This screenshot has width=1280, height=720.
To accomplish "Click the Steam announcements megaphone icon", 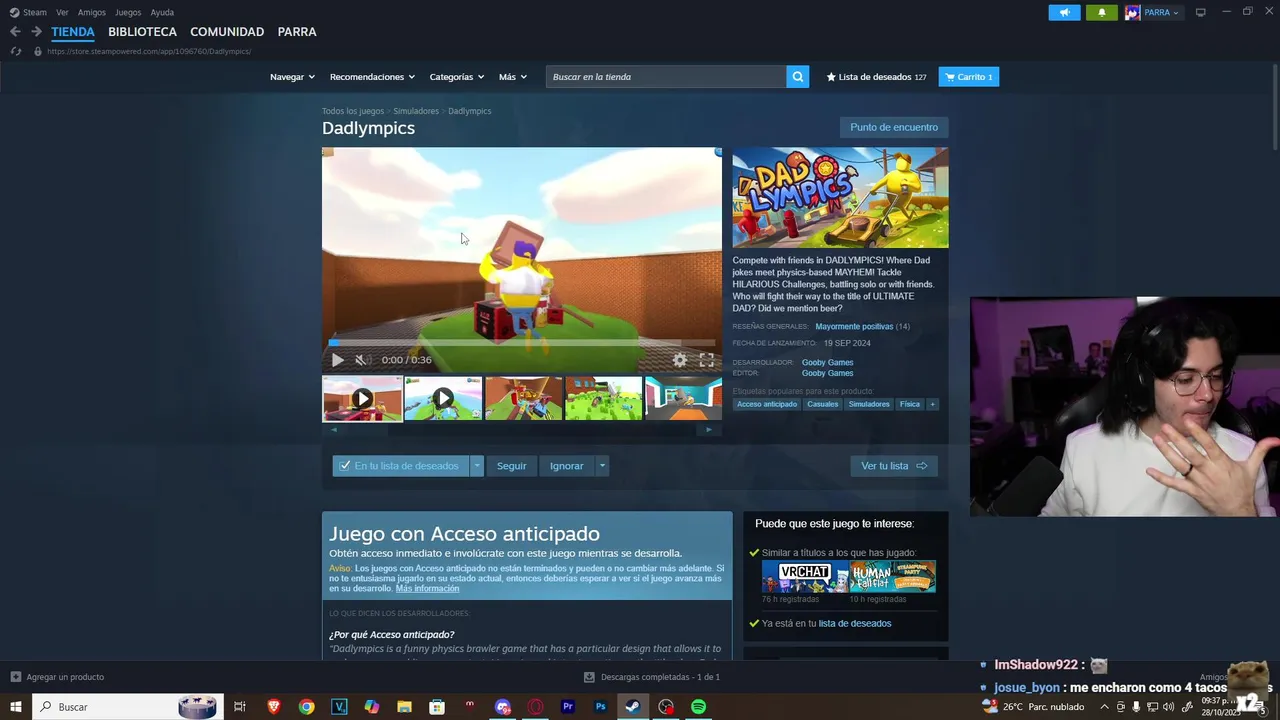I will coord(1064,12).
